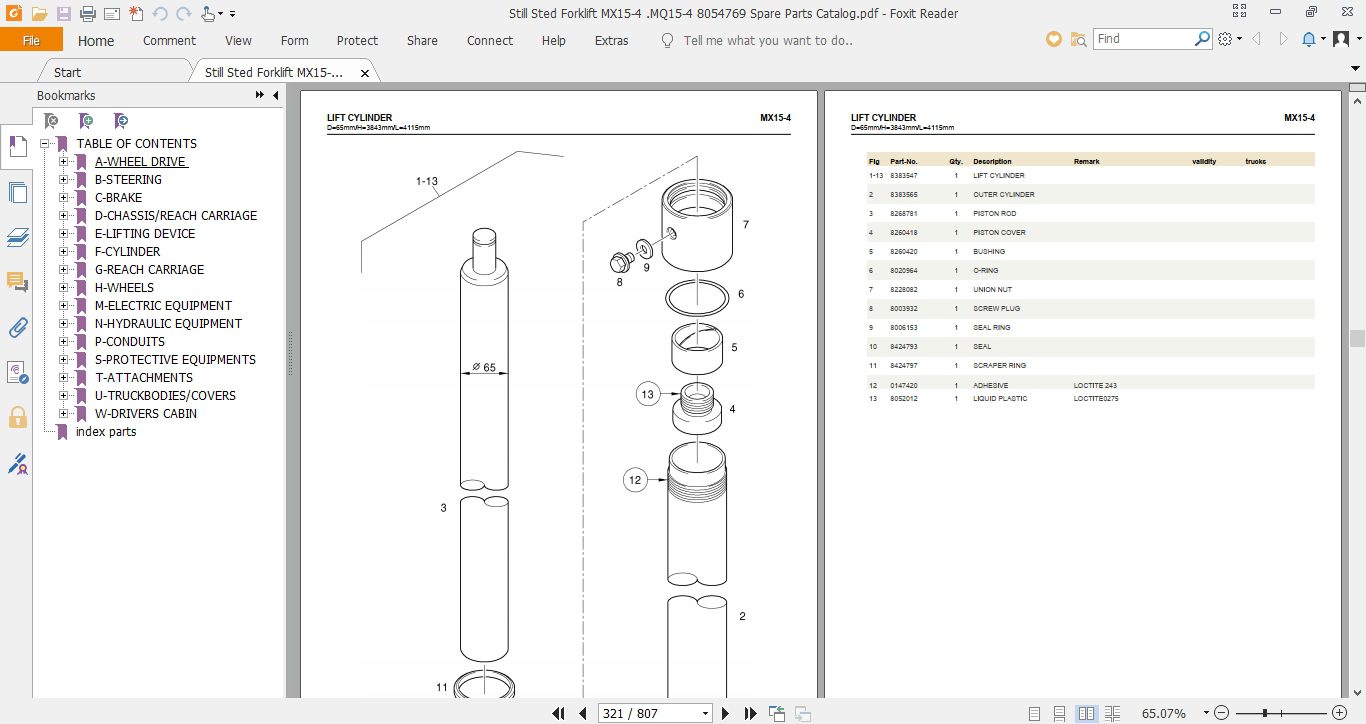Open the 65.07% zoom level dropdown
1366x724 pixels.
pyautogui.click(x=1206, y=713)
